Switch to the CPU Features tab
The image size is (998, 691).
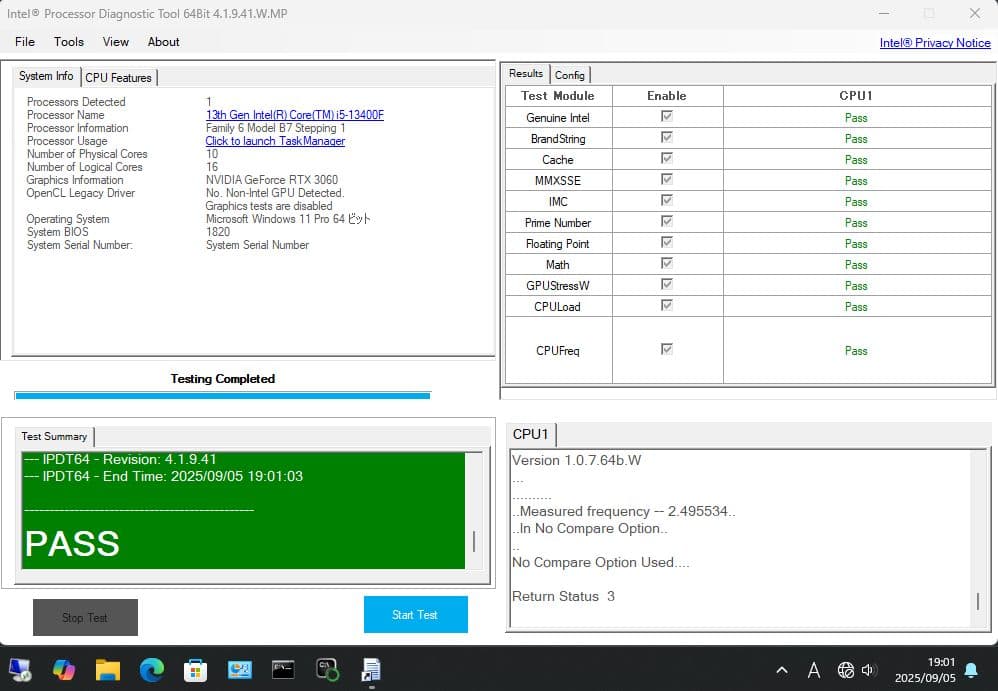coord(119,77)
